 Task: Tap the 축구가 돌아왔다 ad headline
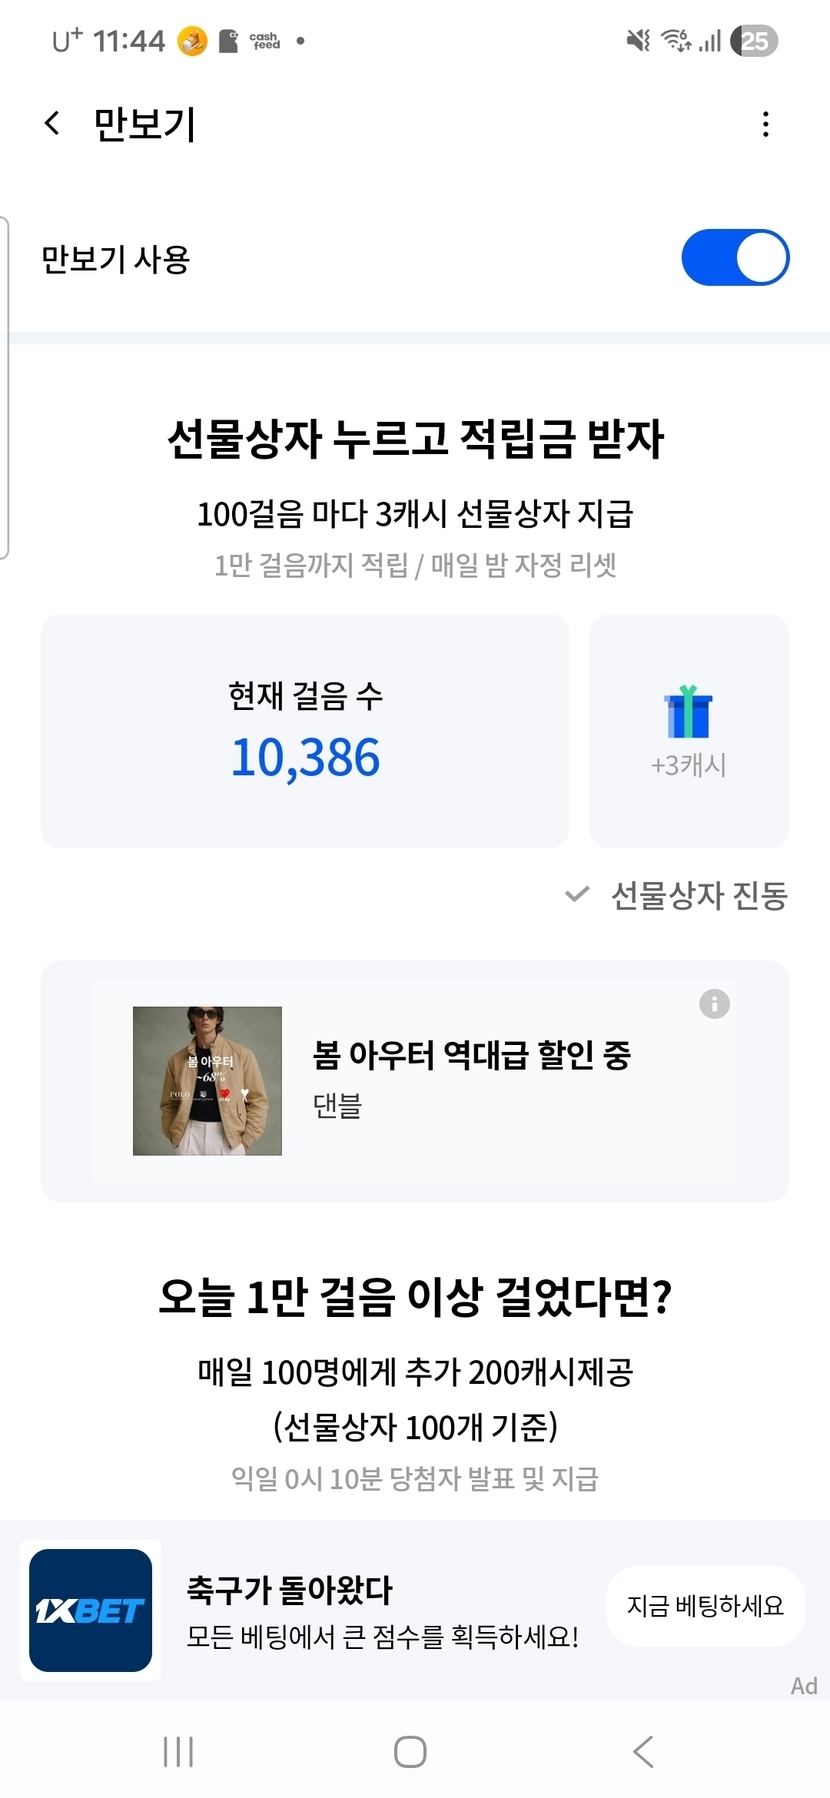point(290,1589)
